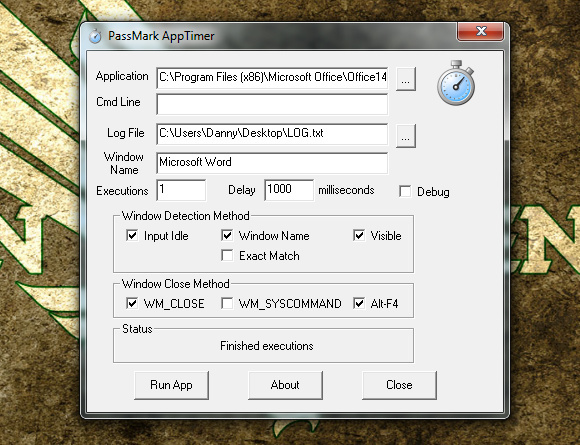Browse for the Log File location
Image resolution: width=580 pixels, height=445 pixels.
[x=406, y=136]
